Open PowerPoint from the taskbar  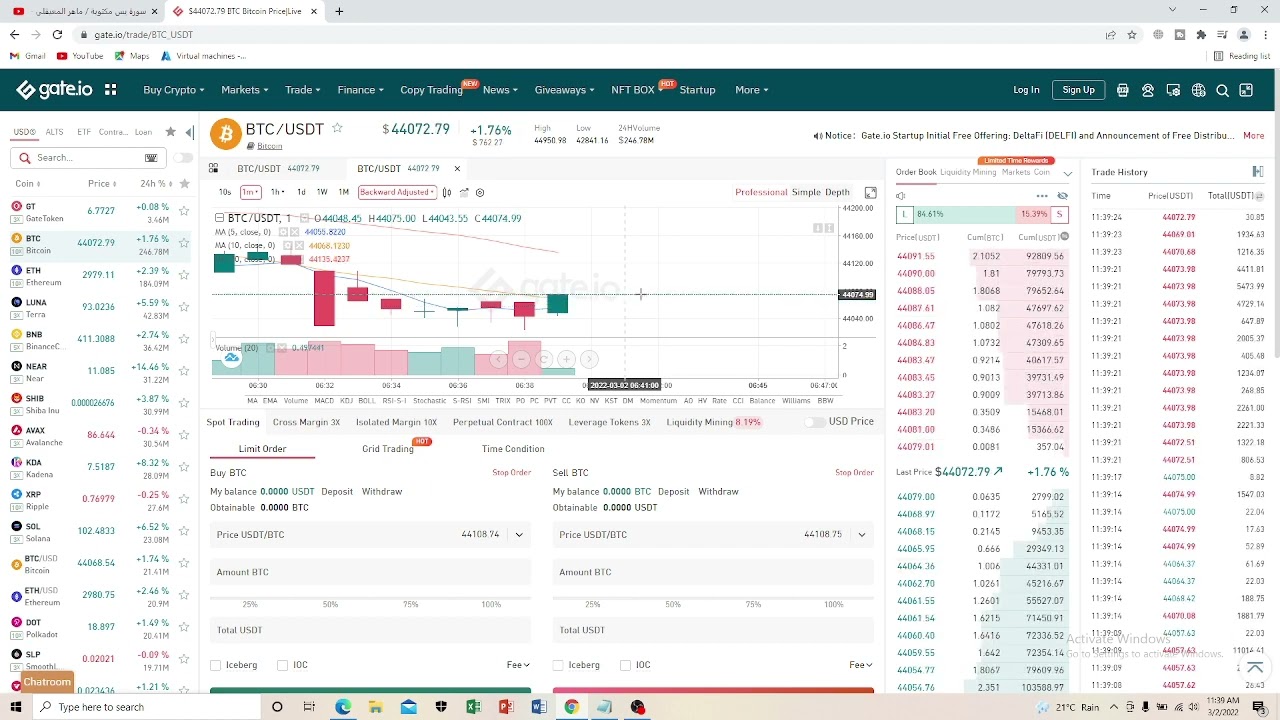(x=506, y=707)
